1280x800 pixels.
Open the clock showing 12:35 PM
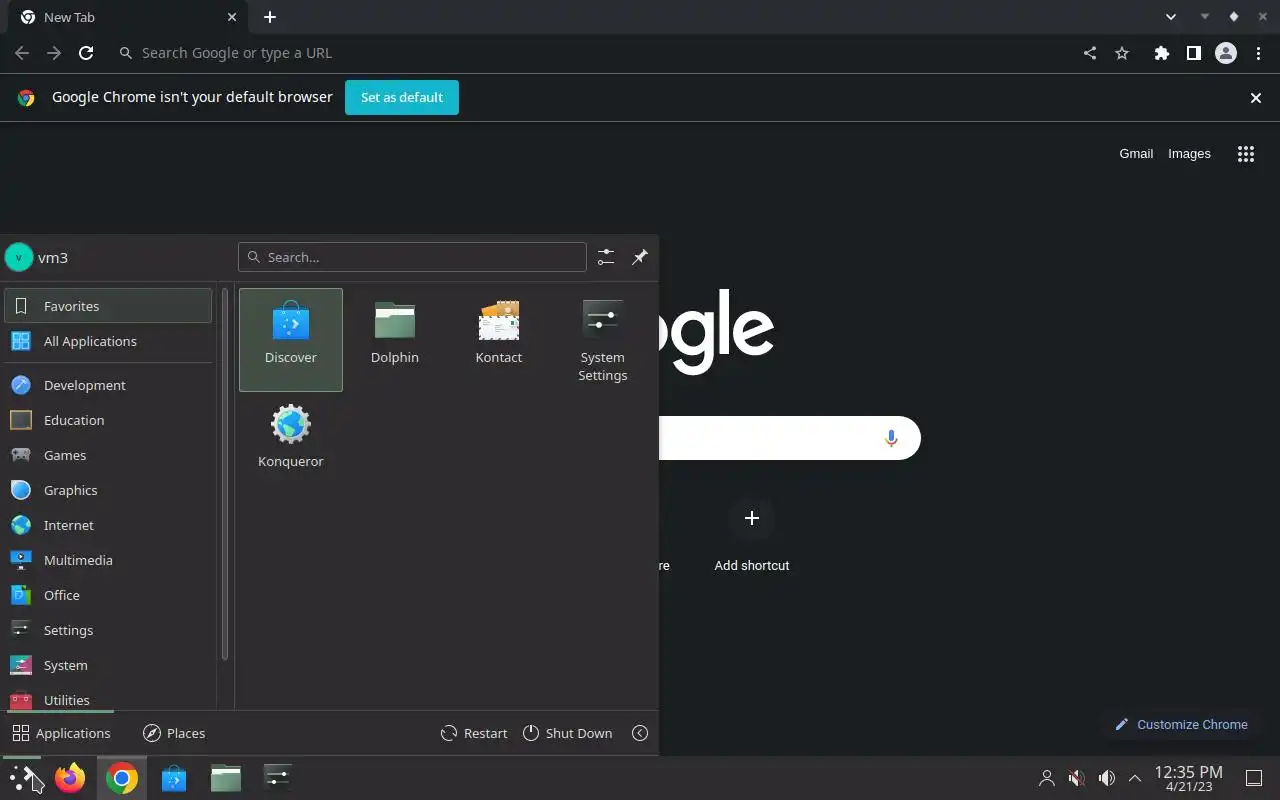click(1189, 778)
